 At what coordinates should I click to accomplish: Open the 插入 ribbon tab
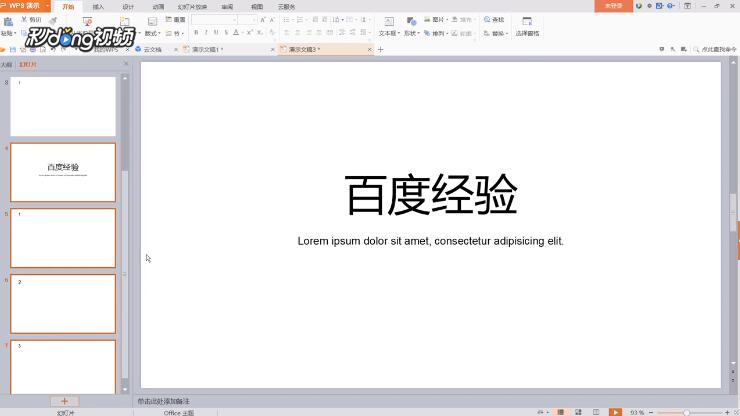click(98, 7)
